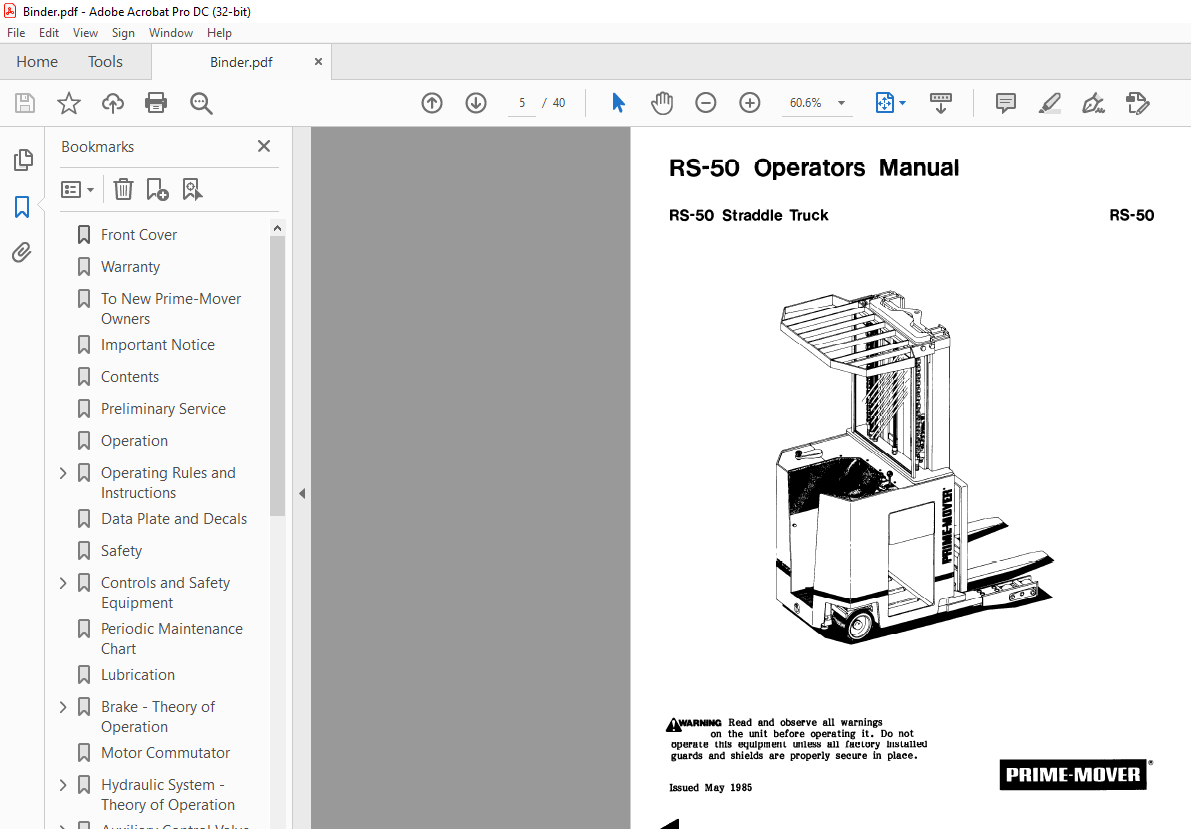Open the Important Notice bookmark

[158, 345]
